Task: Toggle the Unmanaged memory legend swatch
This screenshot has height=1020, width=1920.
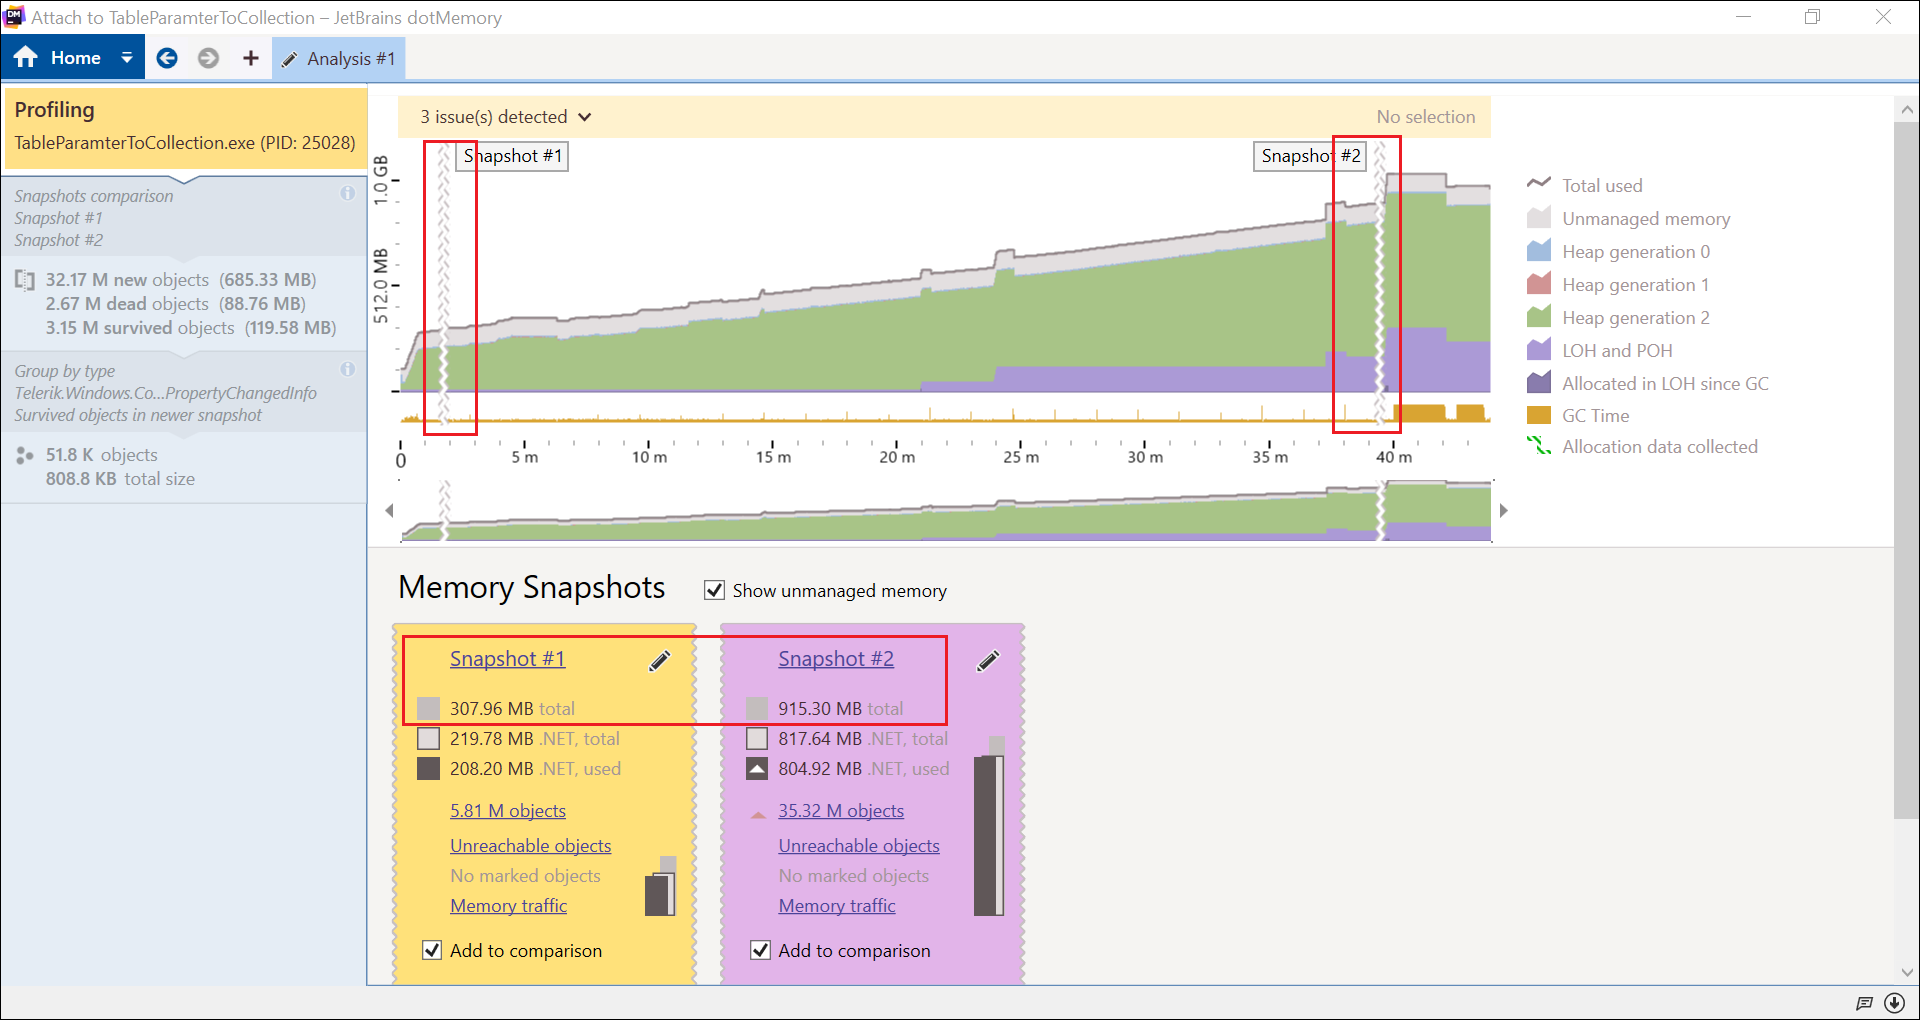Action: (1539, 218)
